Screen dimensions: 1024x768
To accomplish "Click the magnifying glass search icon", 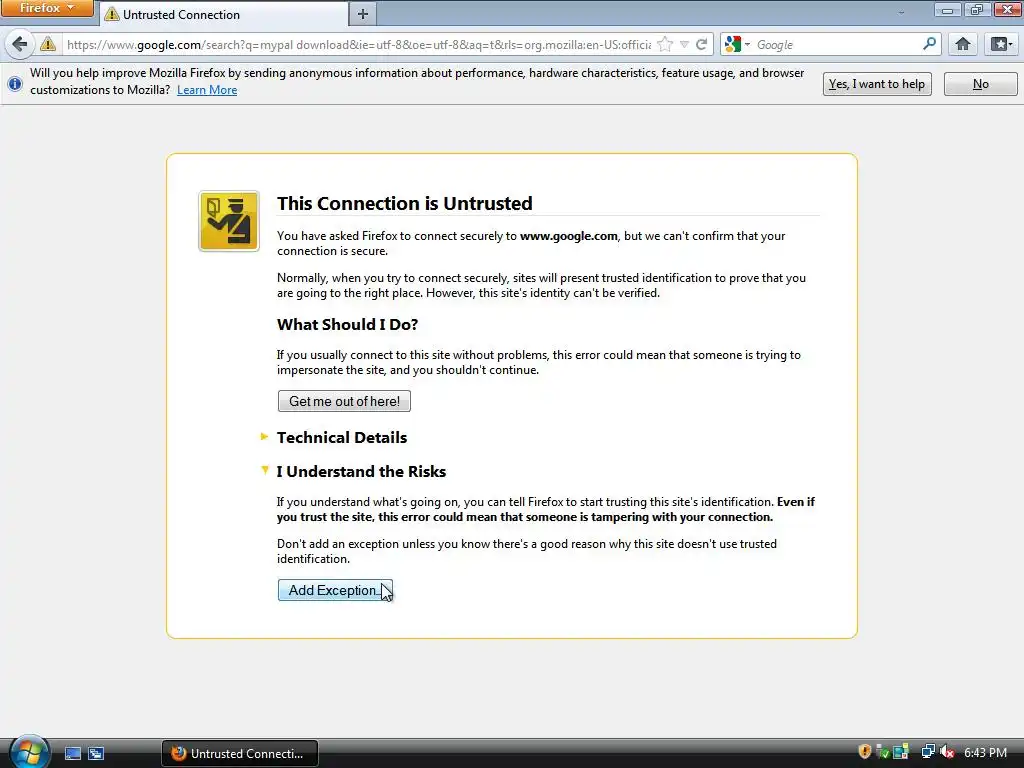I will click(929, 44).
